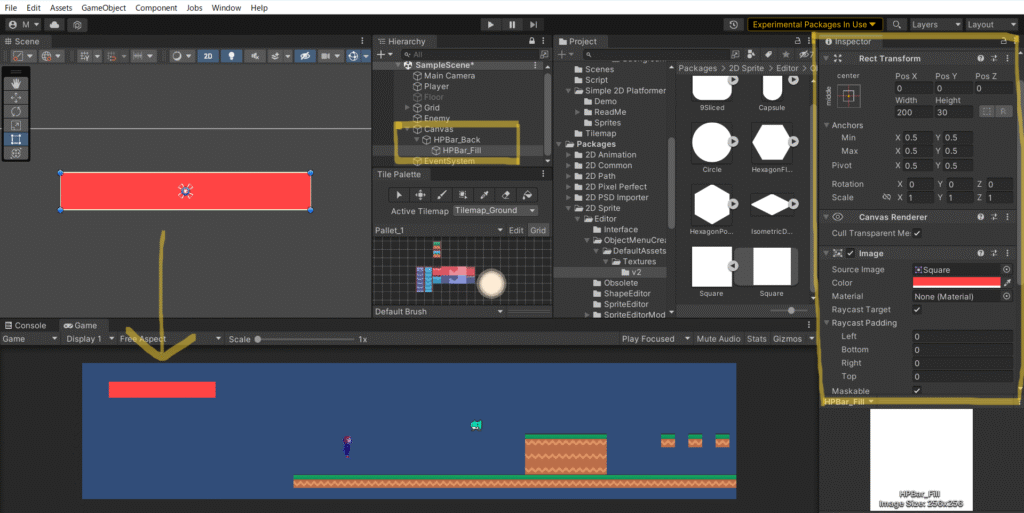Click the Edit button in Tile Palette
Image resolution: width=1024 pixels, height=513 pixels.
[x=516, y=230]
